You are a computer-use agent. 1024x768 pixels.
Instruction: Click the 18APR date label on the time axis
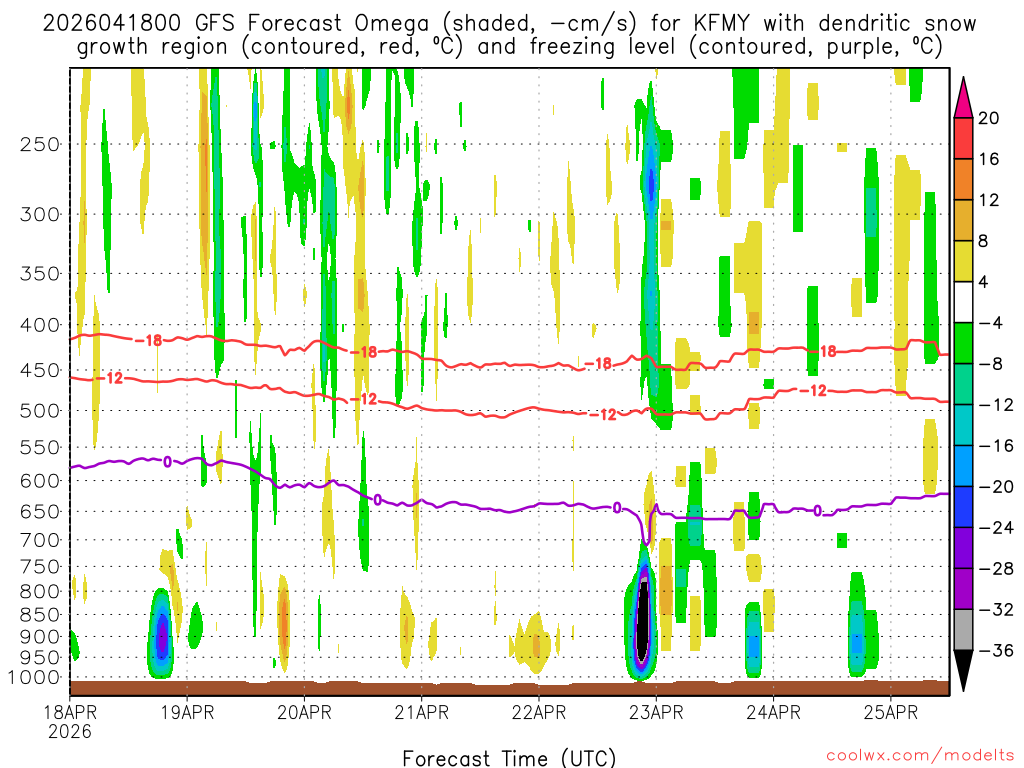pos(69,713)
